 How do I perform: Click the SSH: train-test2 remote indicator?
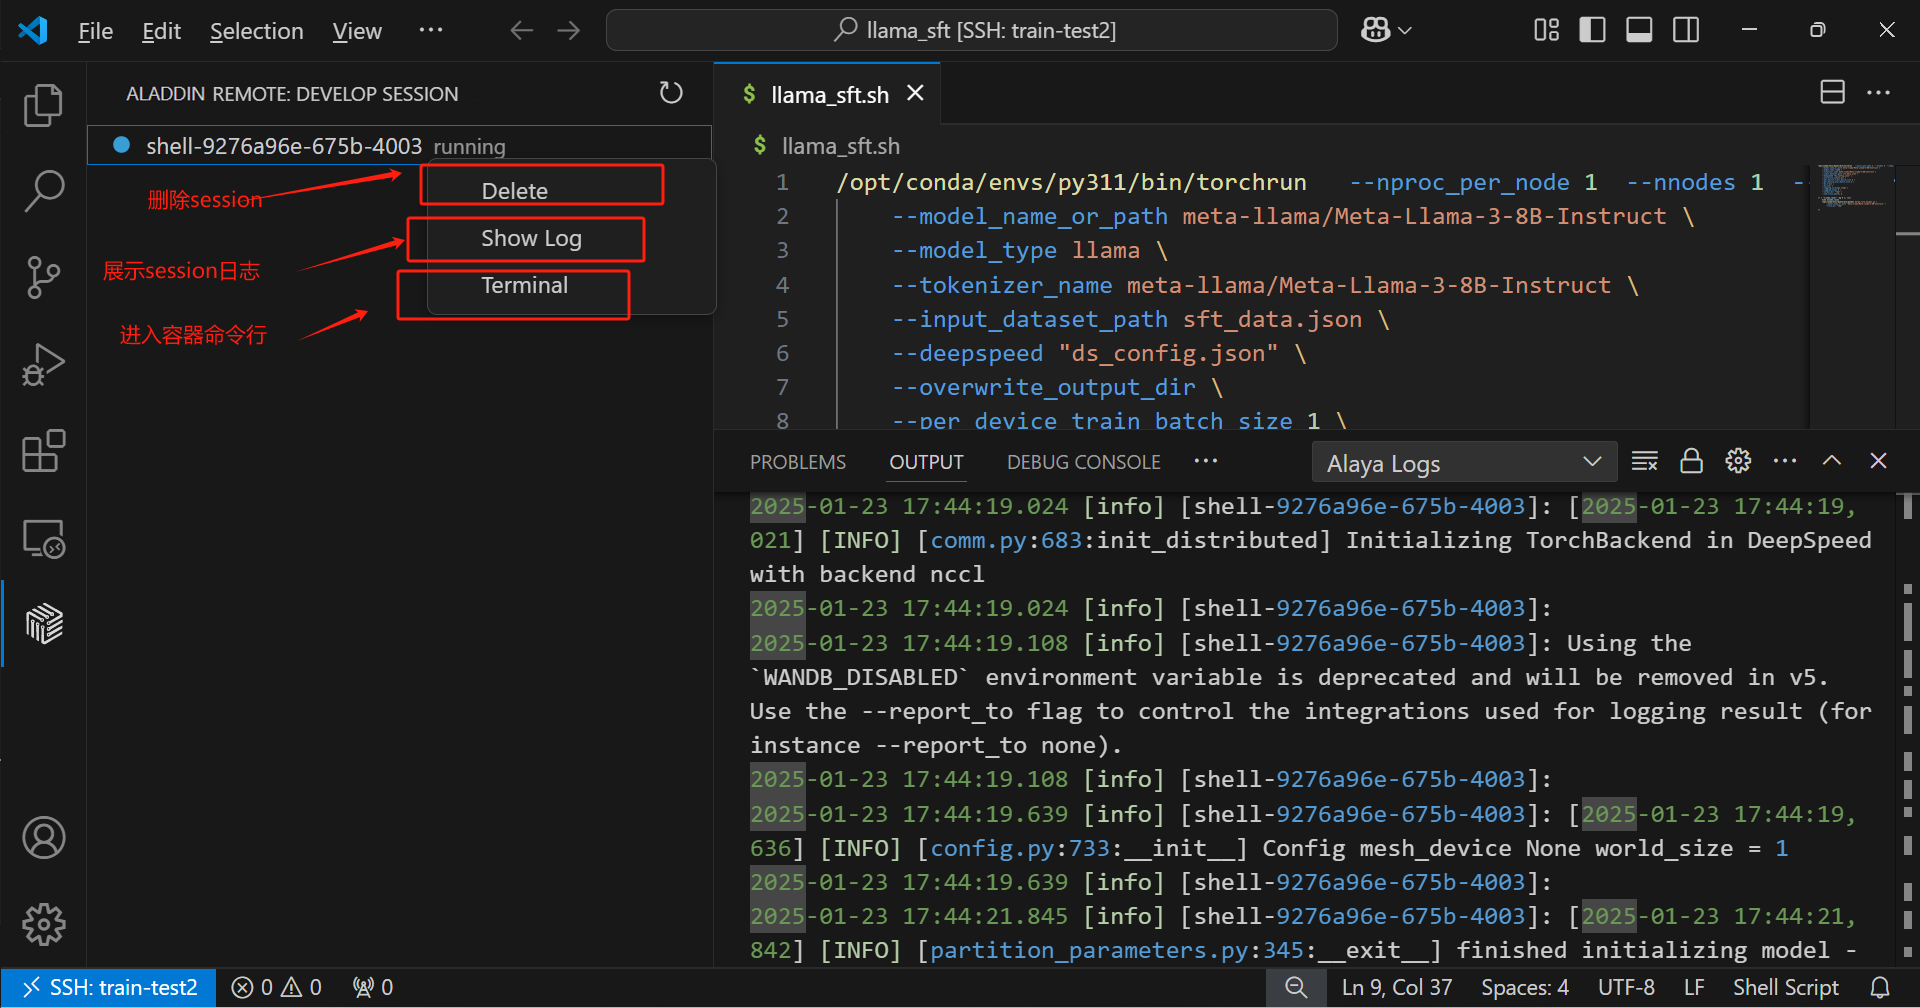pyautogui.click(x=109, y=988)
